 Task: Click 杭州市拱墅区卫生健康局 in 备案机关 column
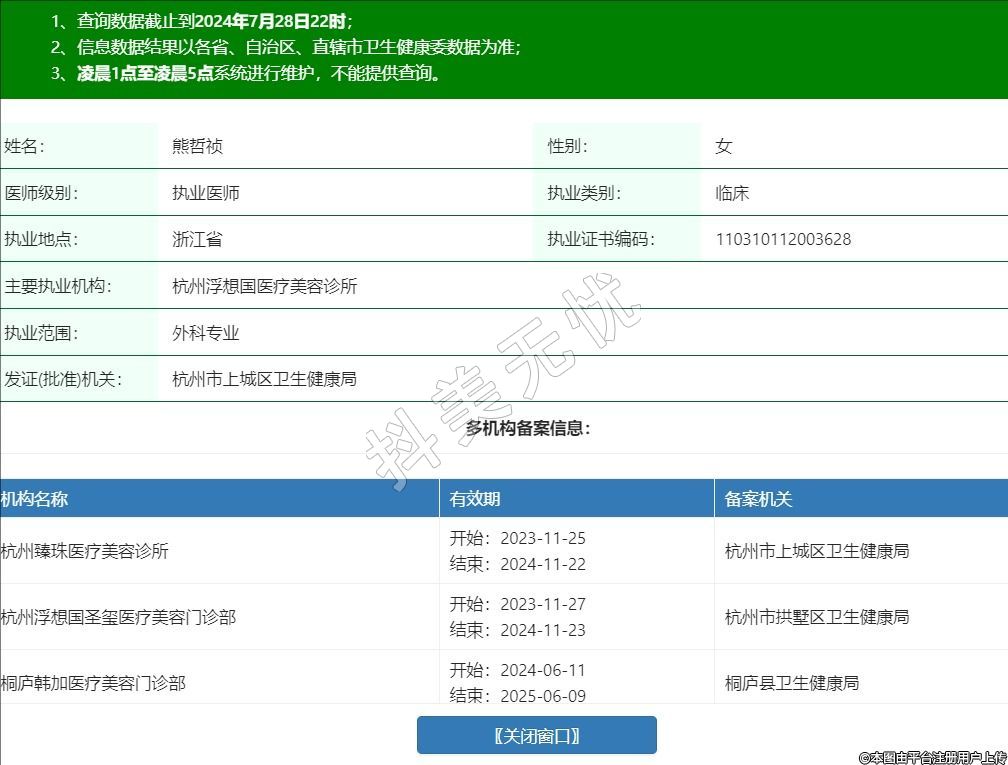click(817, 617)
